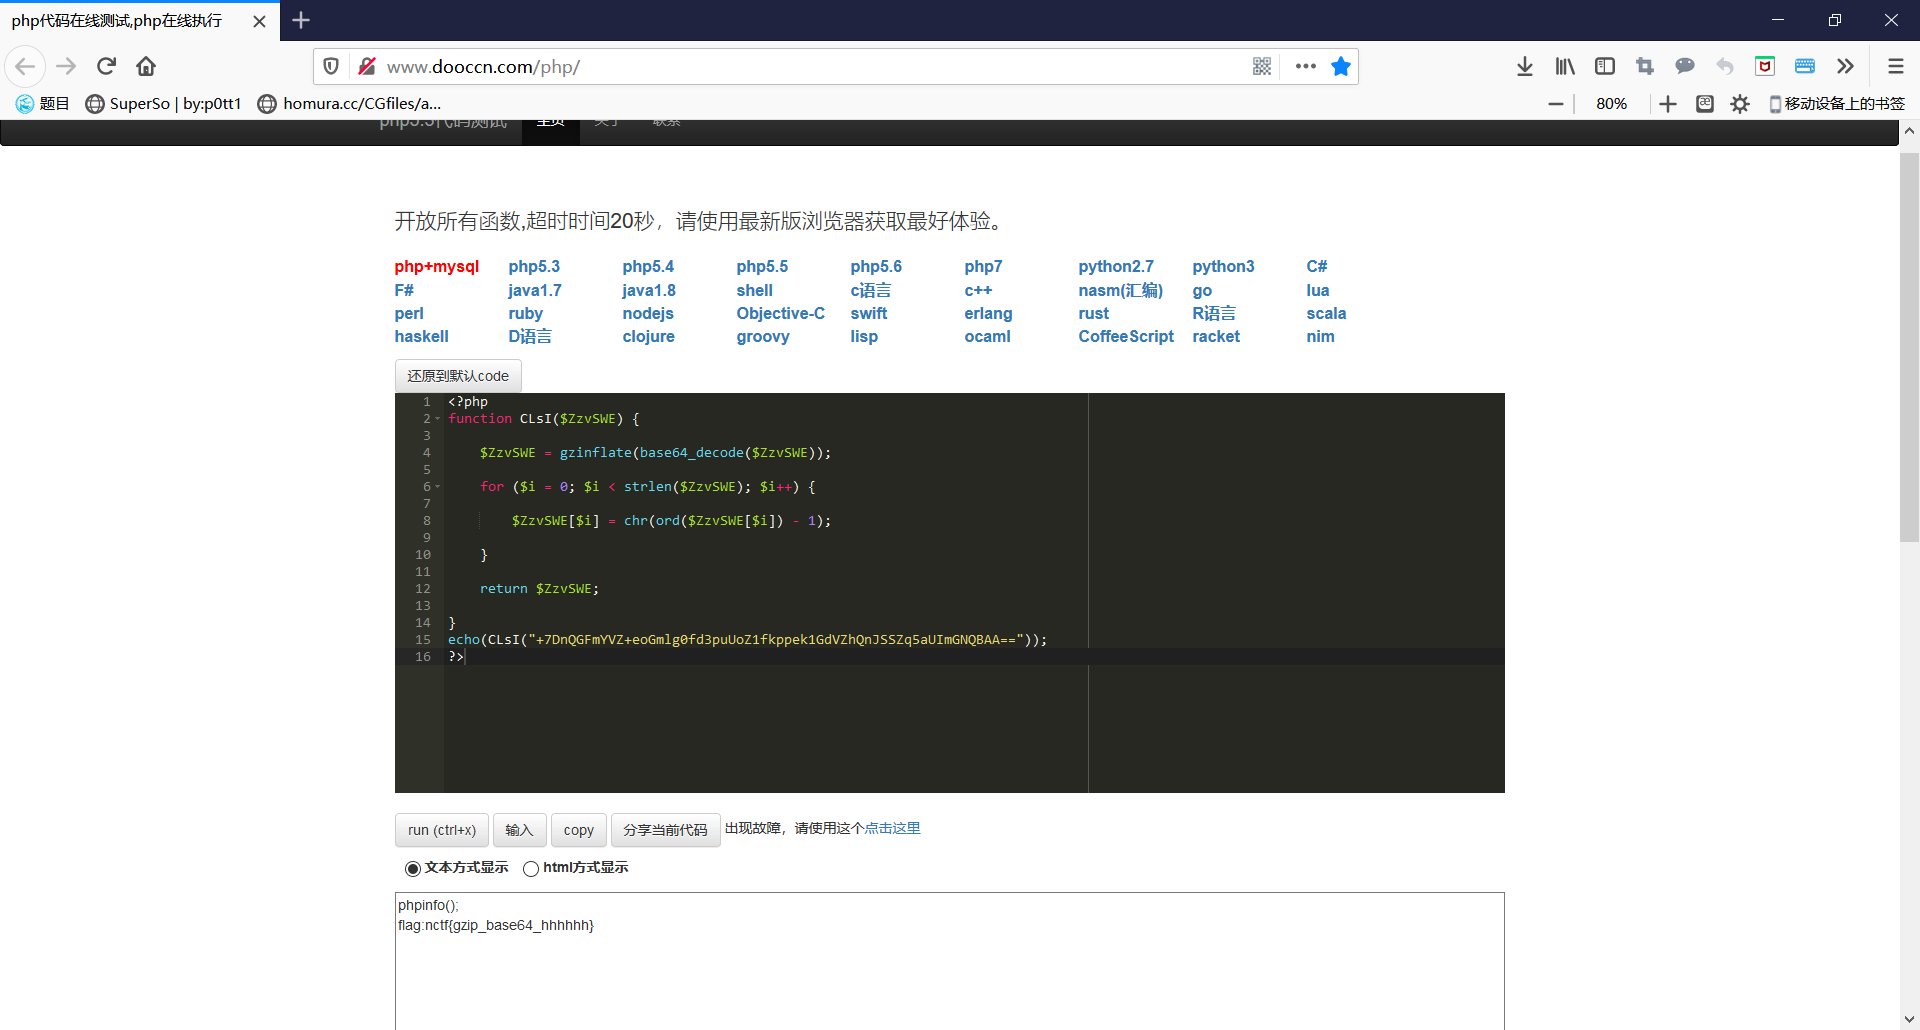Collapse the for loop fold arrow on line 6
1920x1030 pixels.
coord(437,487)
